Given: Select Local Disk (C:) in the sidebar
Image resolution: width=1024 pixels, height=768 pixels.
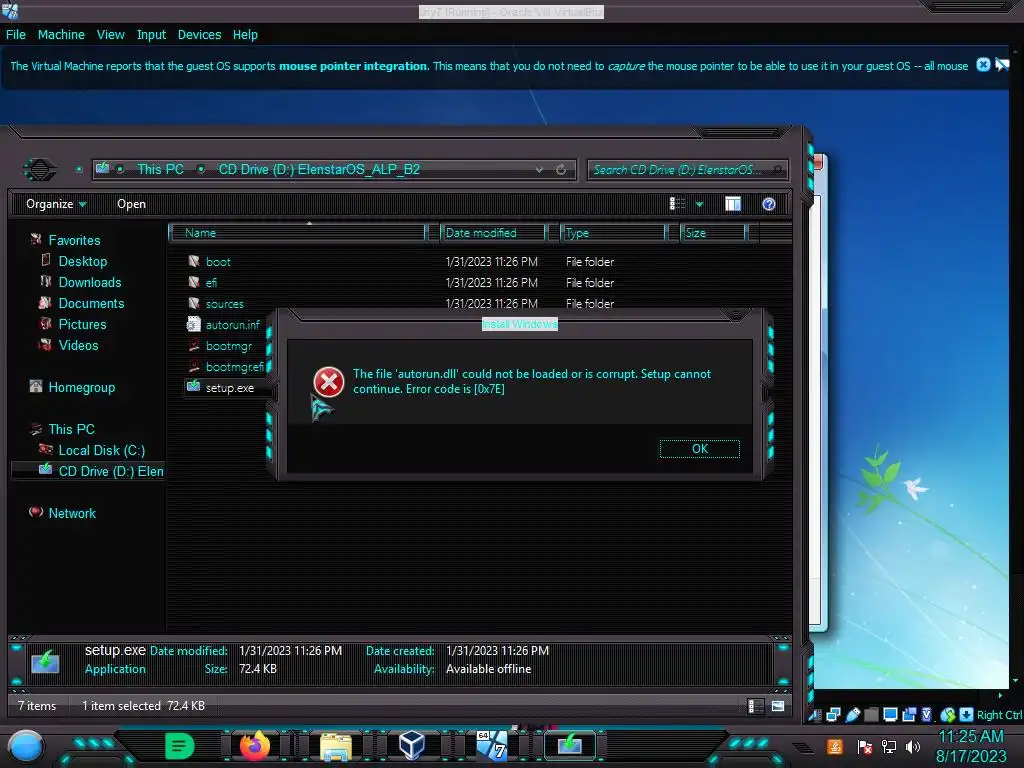Looking at the screenshot, I should coord(101,450).
